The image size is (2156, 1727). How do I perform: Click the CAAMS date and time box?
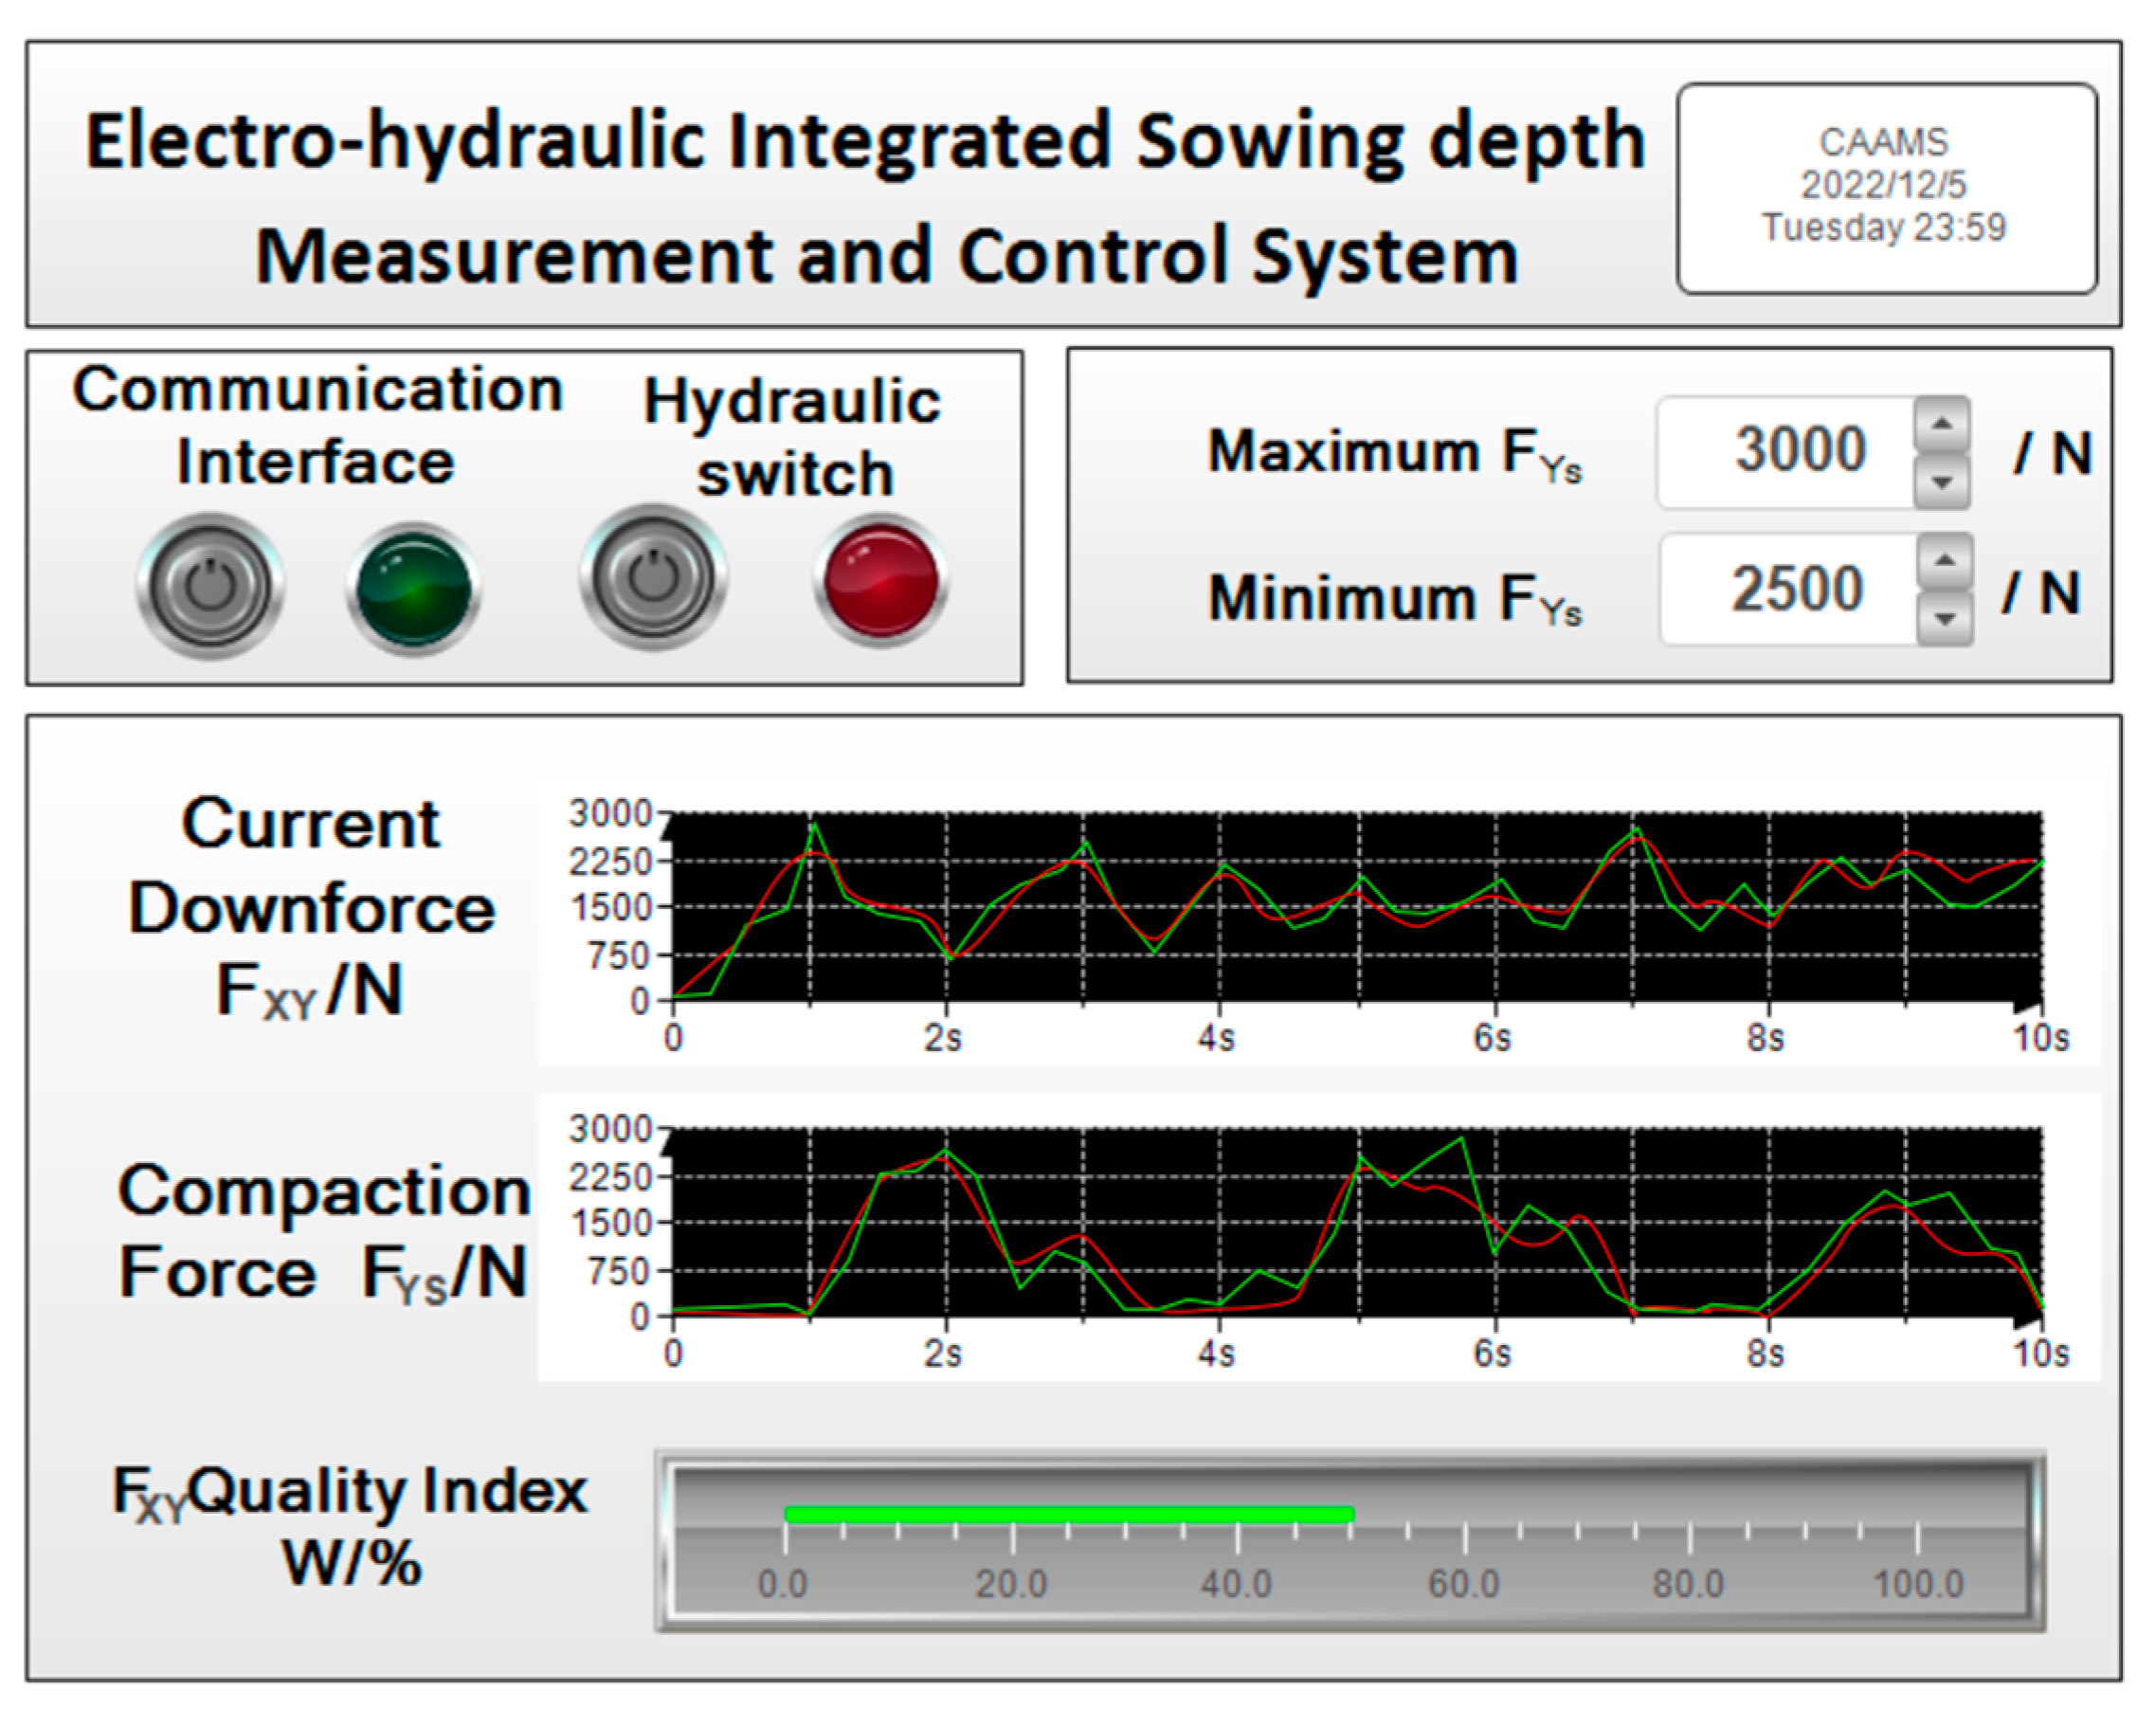pos(1885,187)
